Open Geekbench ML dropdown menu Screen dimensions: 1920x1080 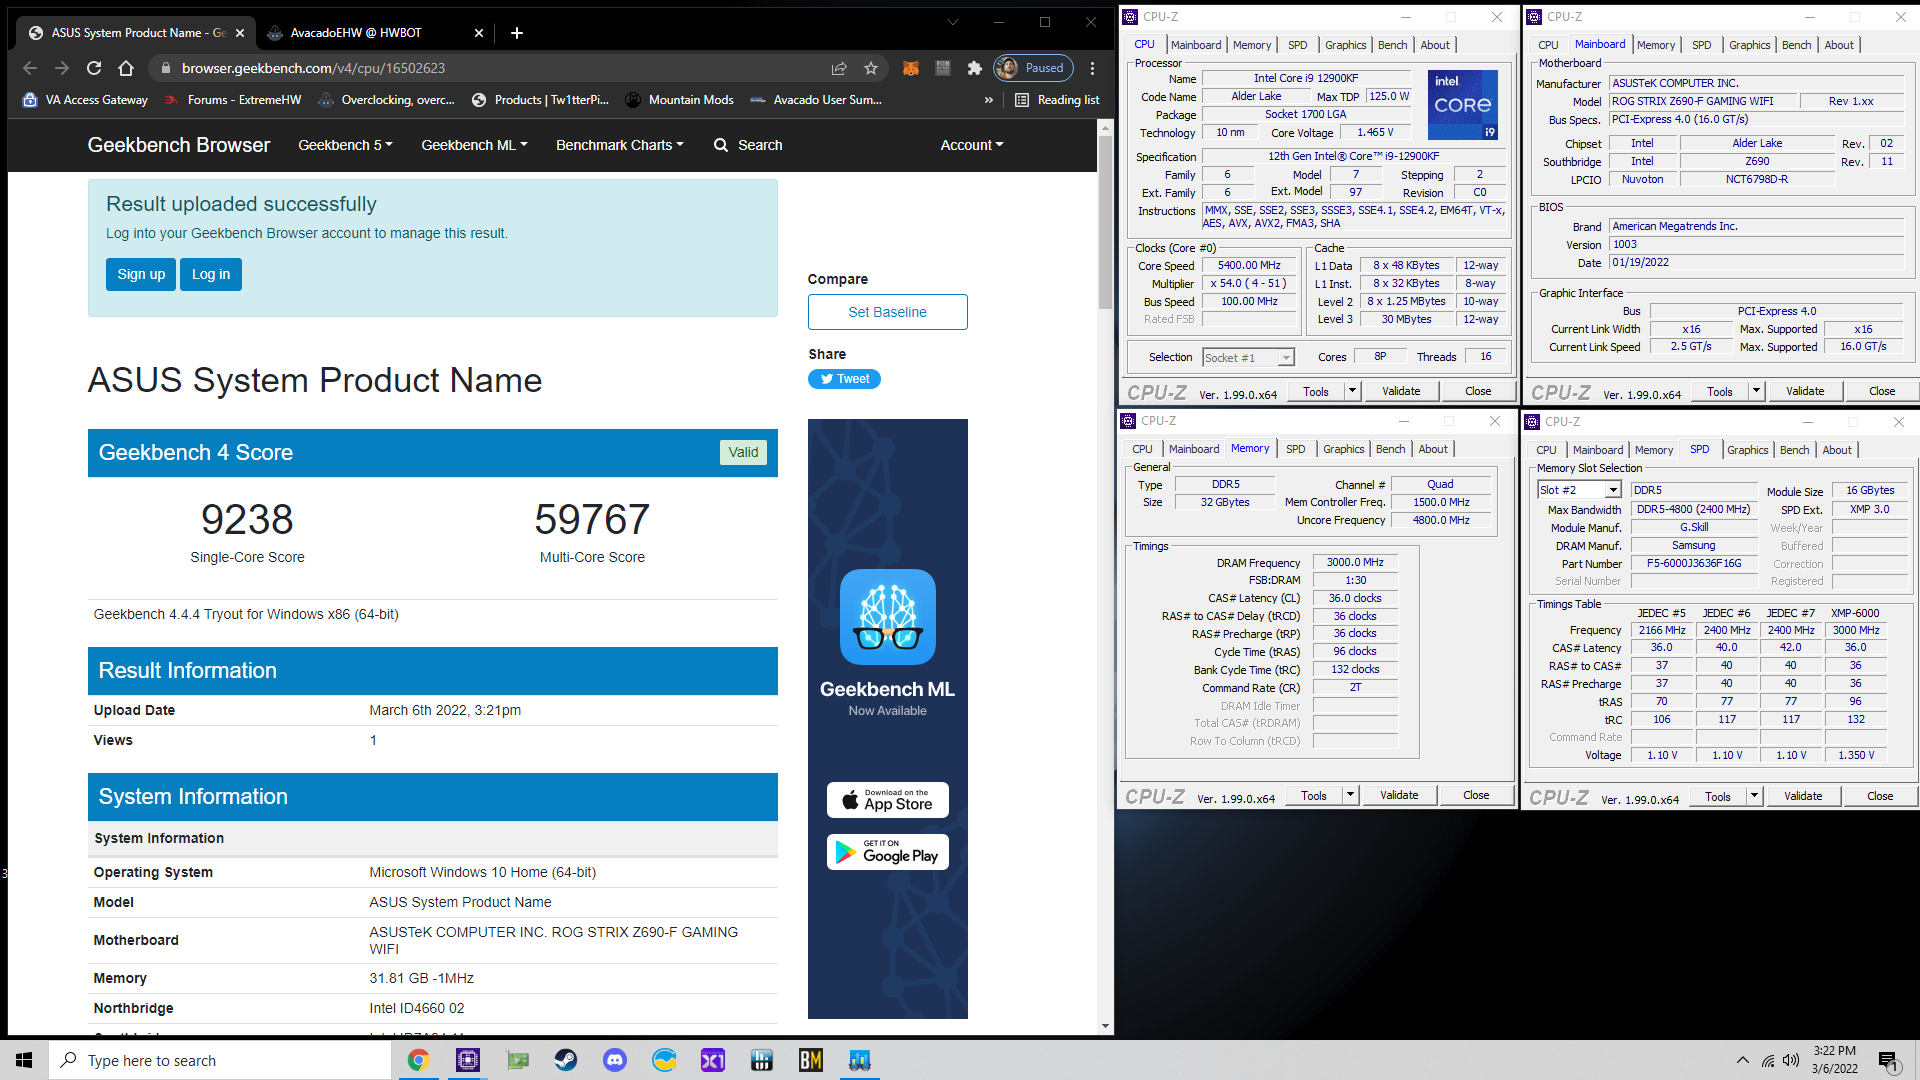tap(474, 145)
